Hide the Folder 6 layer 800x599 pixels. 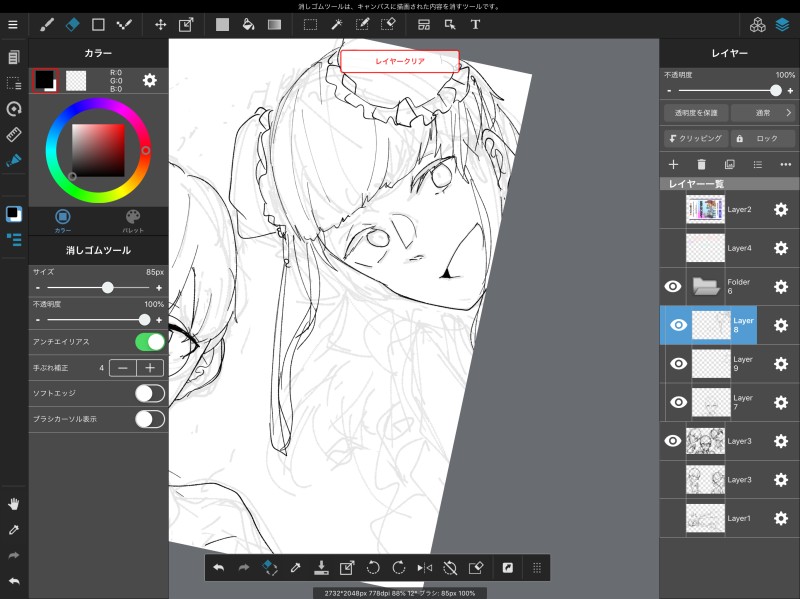coord(673,286)
